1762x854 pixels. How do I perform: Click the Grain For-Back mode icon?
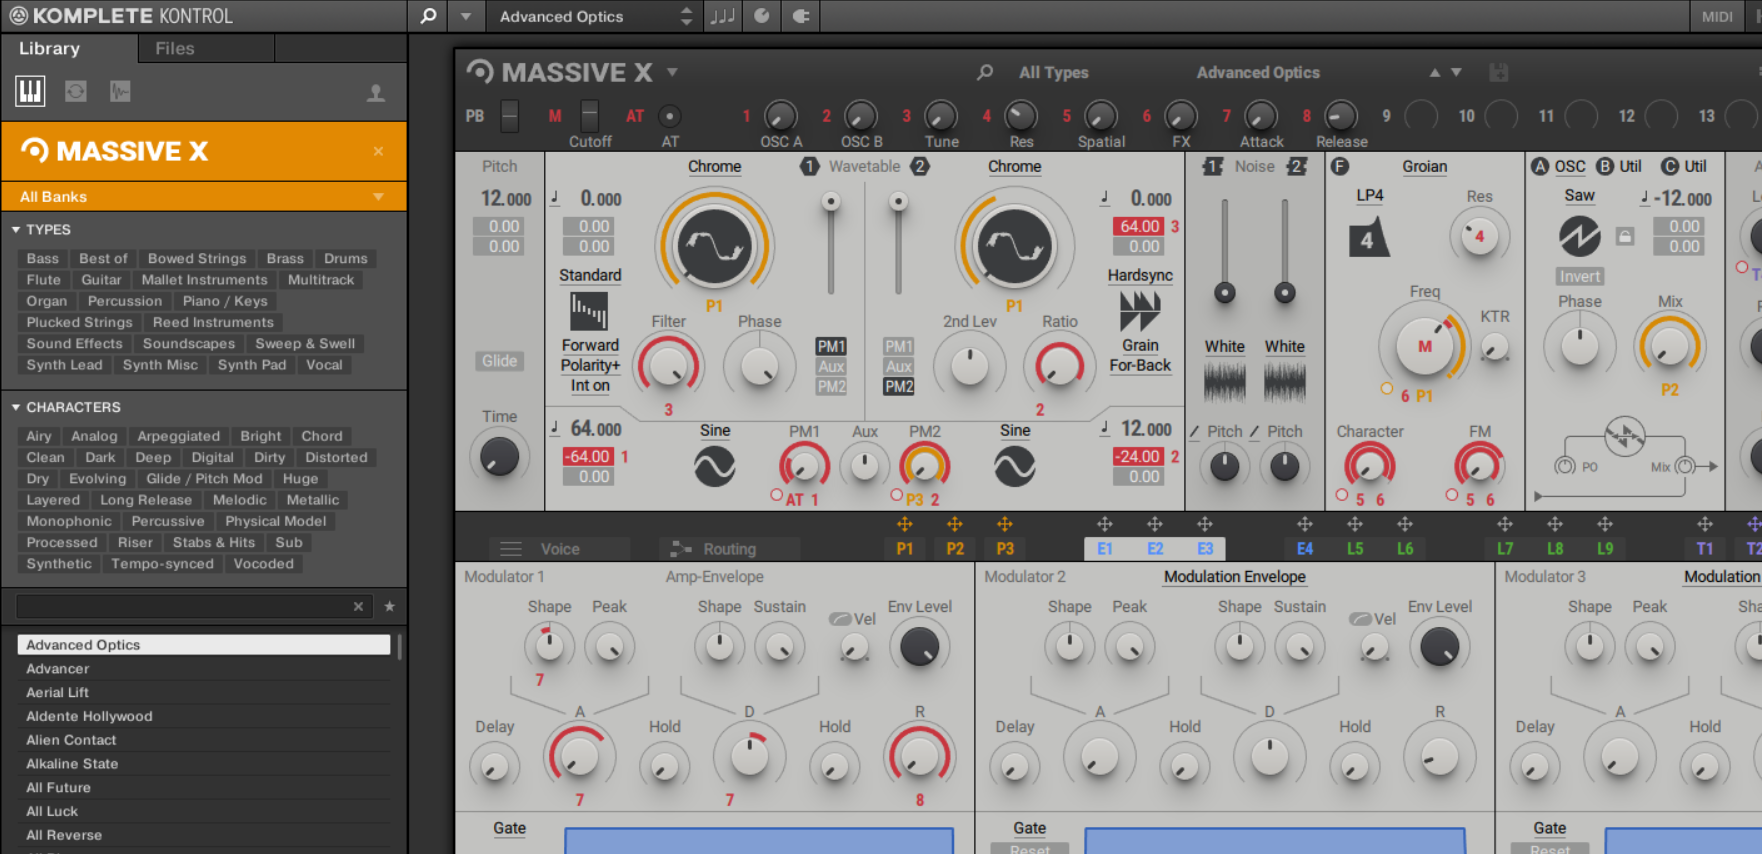pyautogui.click(x=1140, y=311)
